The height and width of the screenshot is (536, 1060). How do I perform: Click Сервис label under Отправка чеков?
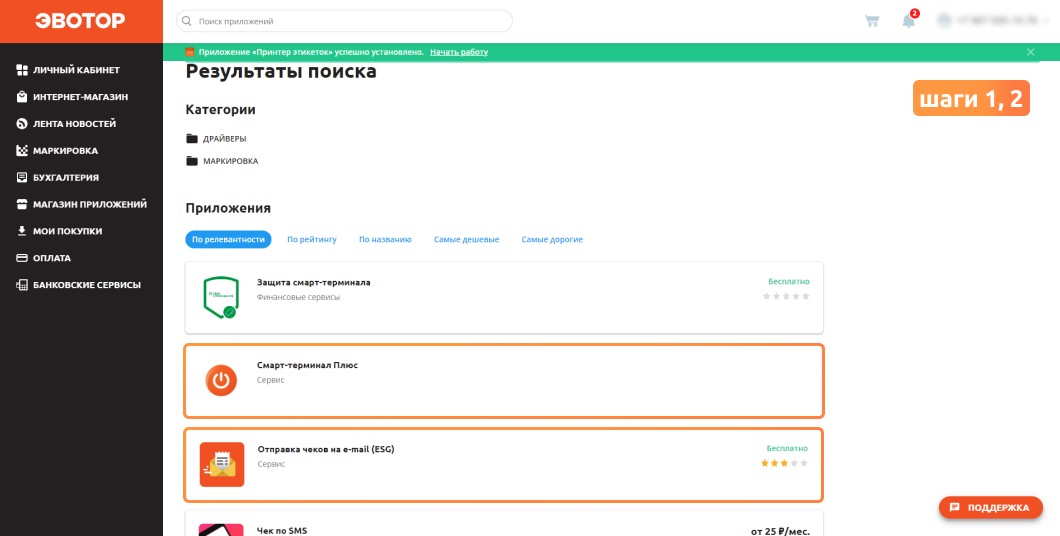click(x=271, y=464)
